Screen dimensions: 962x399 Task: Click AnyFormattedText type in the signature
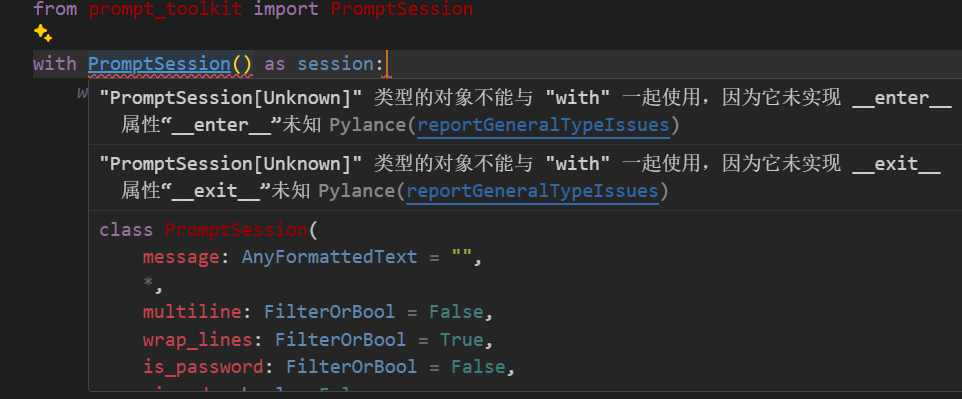[329, 257]
